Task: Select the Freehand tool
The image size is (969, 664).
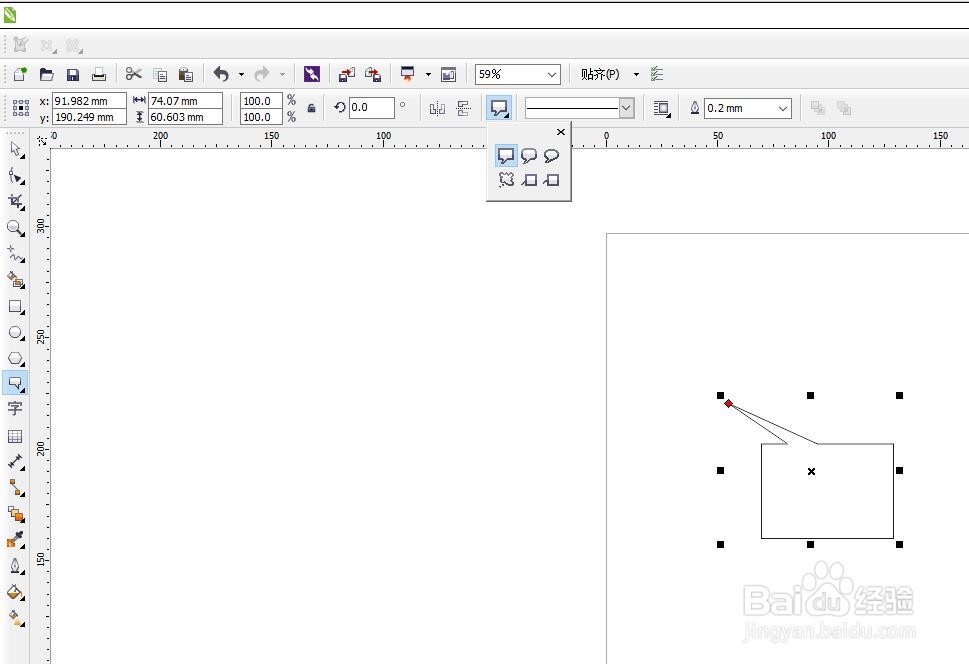Action: point(16,254)
